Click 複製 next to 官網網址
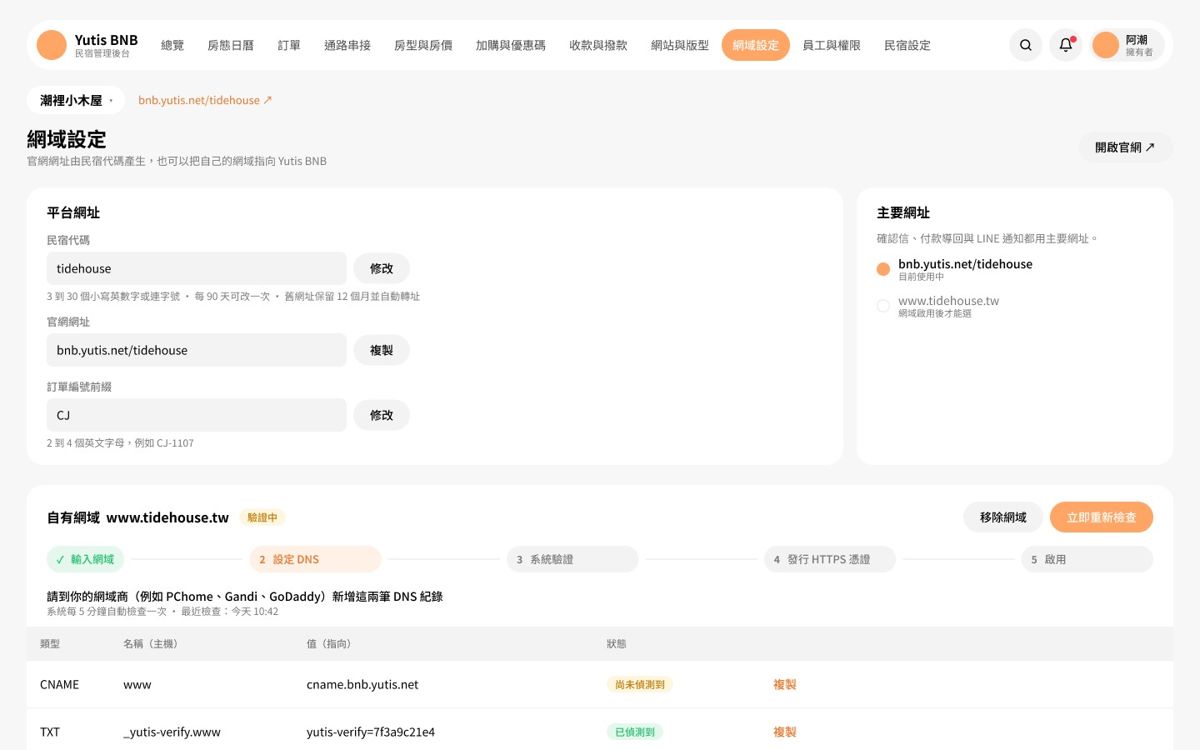This screenshot has width=1200, height=750. pyautogui.click(x=381, y=350)
